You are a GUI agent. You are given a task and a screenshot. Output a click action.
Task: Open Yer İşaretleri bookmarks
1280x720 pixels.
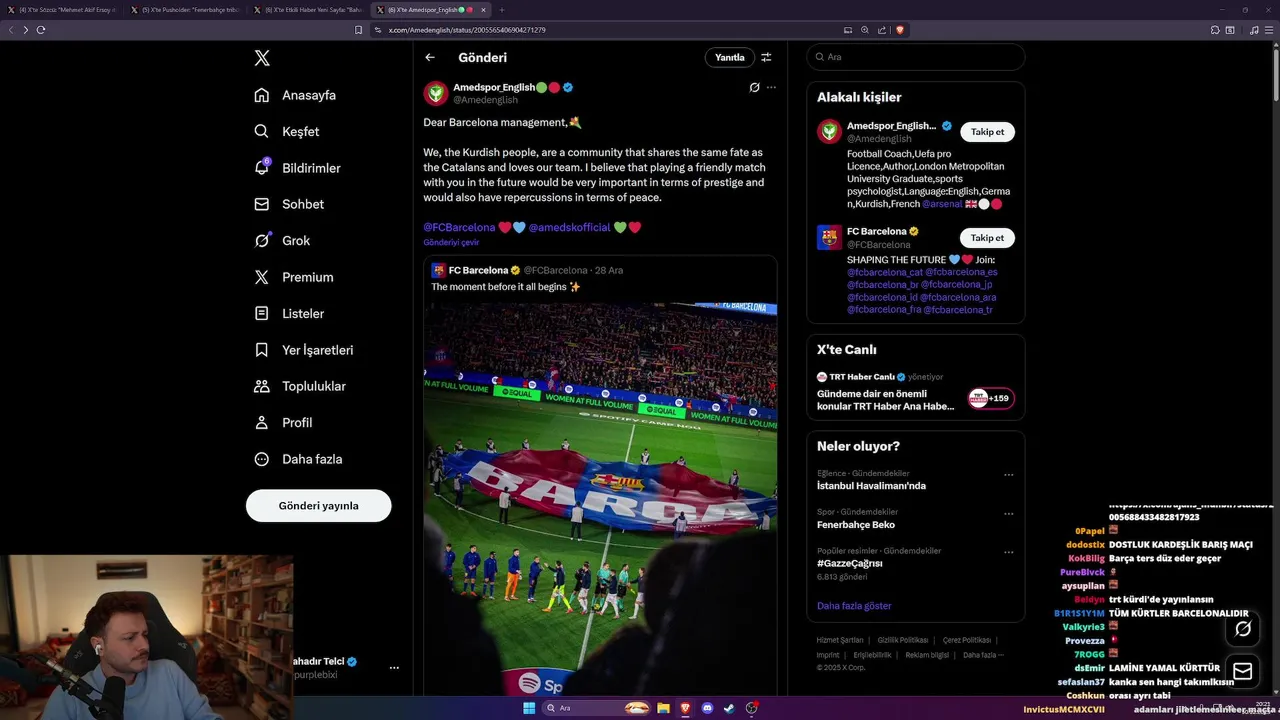pyautogui.click(x=303, y=350)
